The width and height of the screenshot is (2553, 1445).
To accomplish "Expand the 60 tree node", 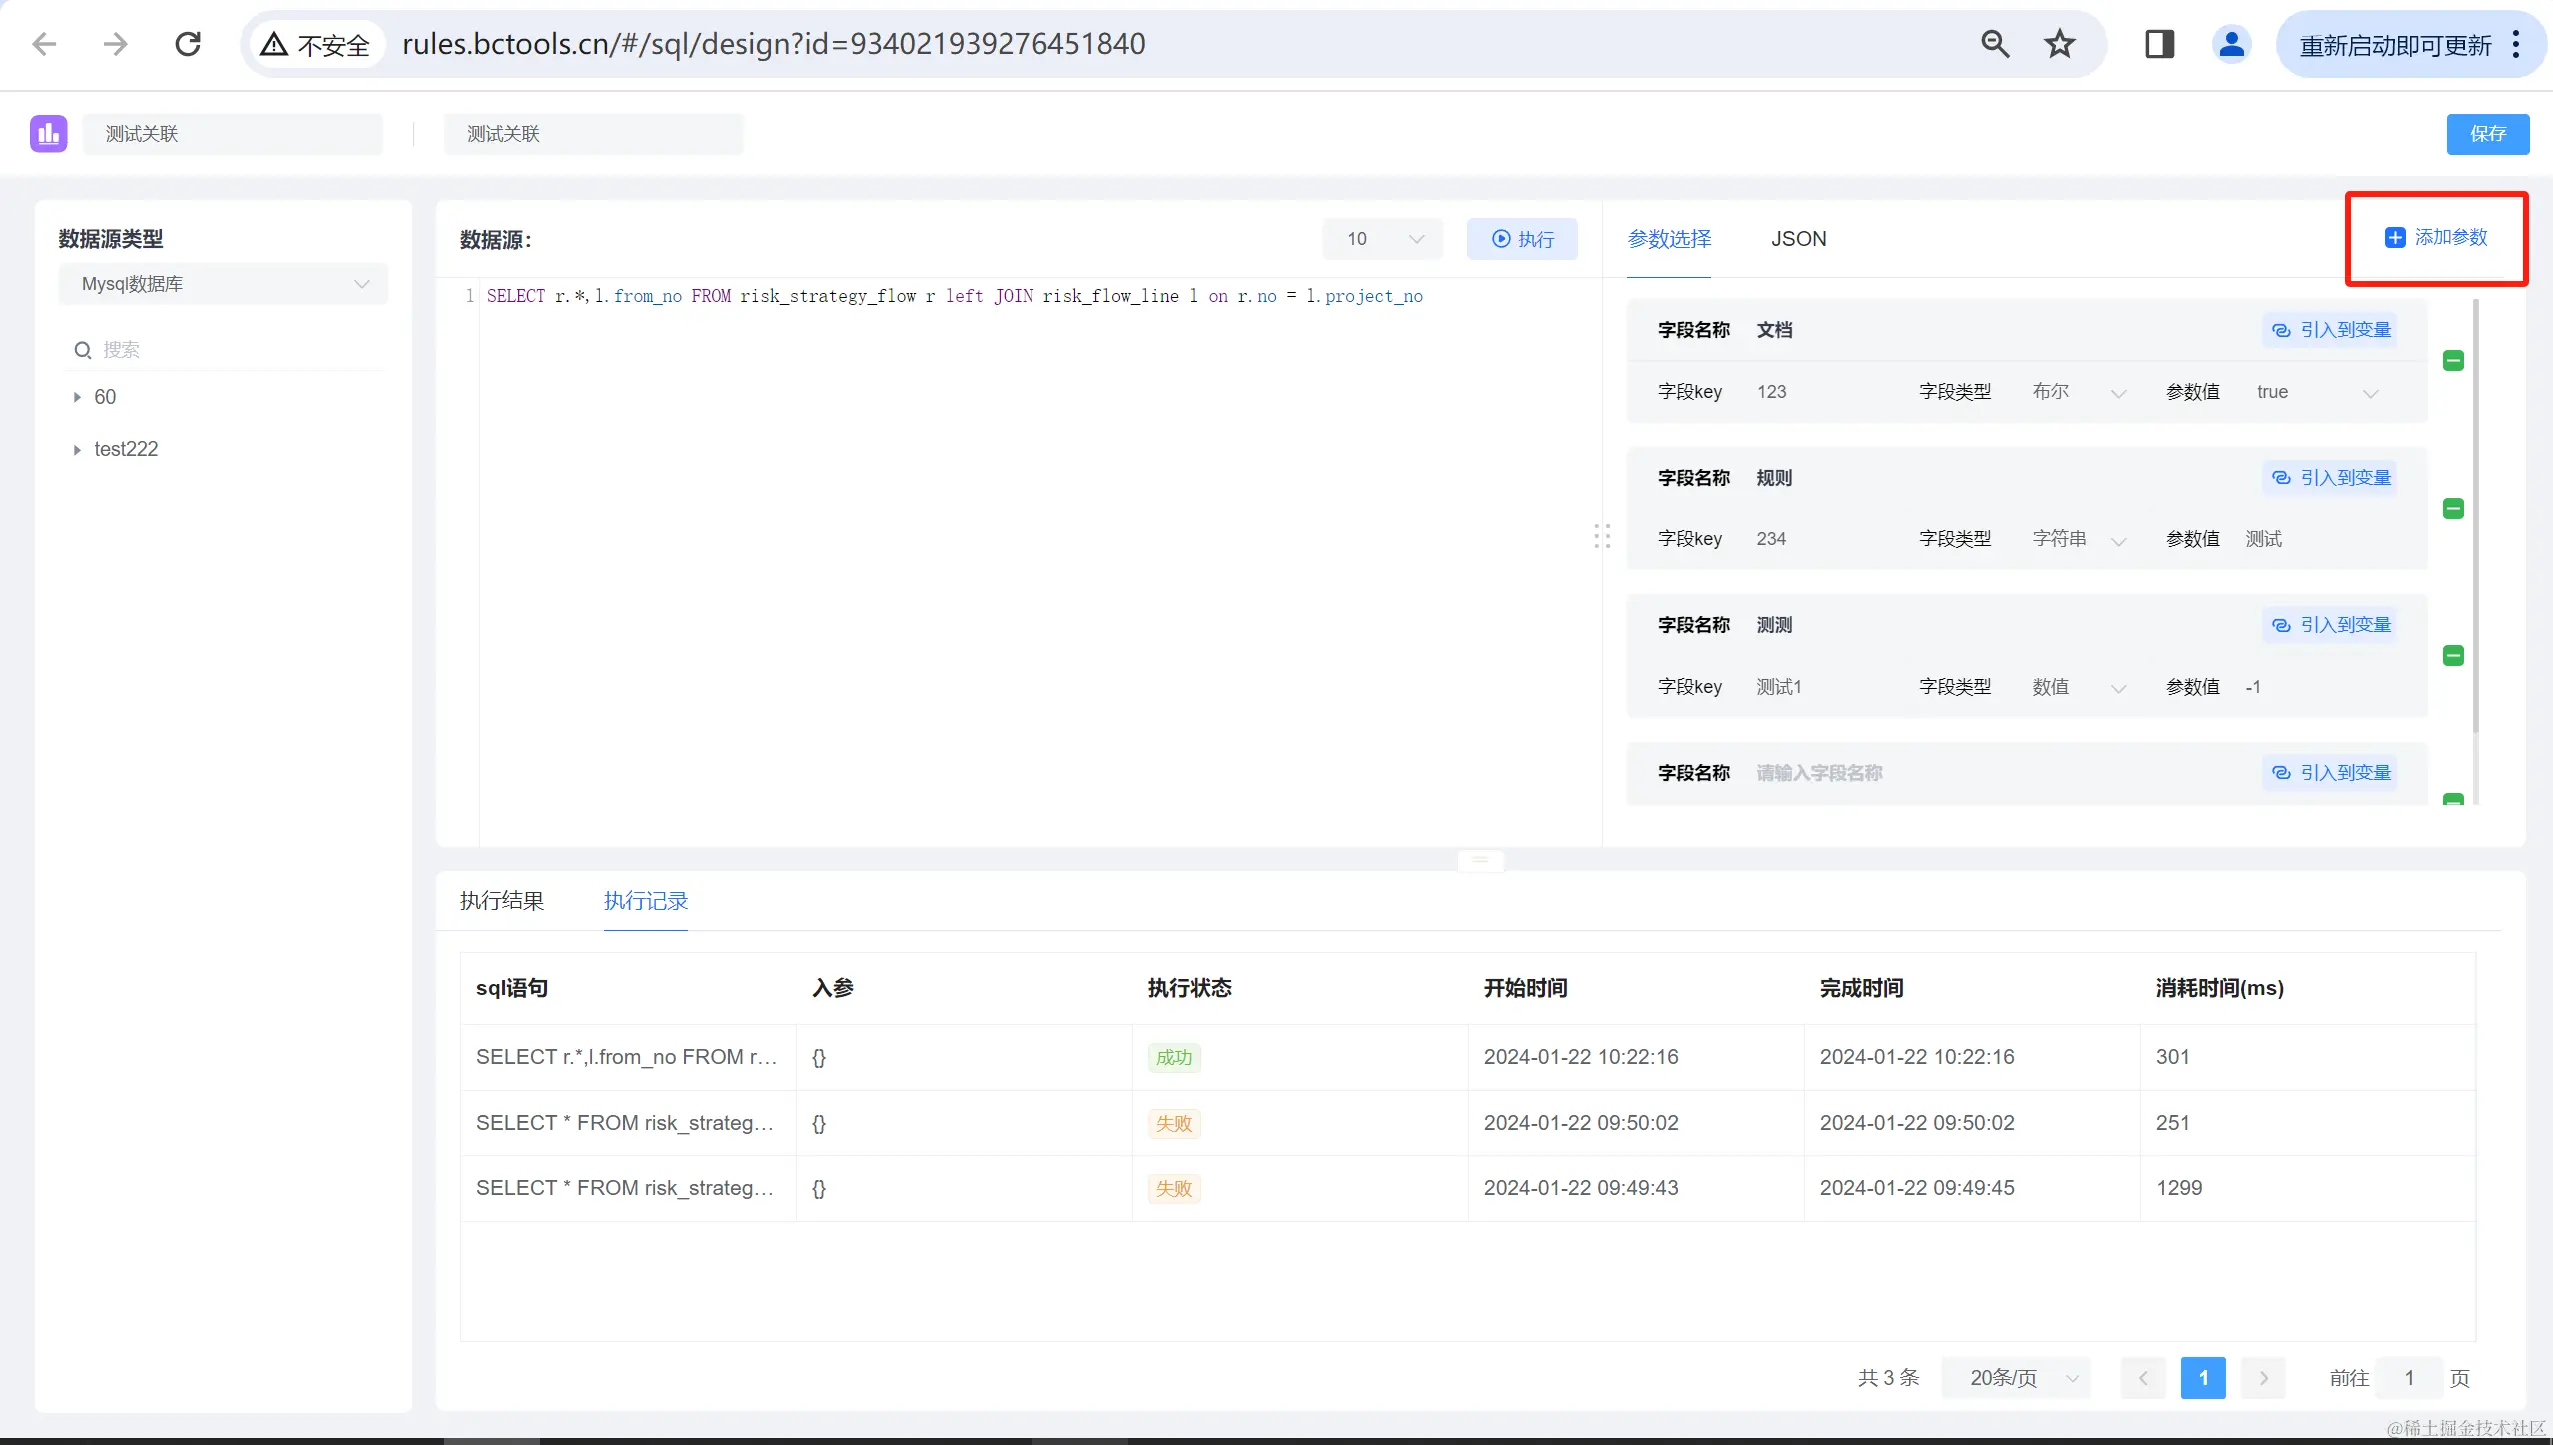I will (x=77, y=397).
